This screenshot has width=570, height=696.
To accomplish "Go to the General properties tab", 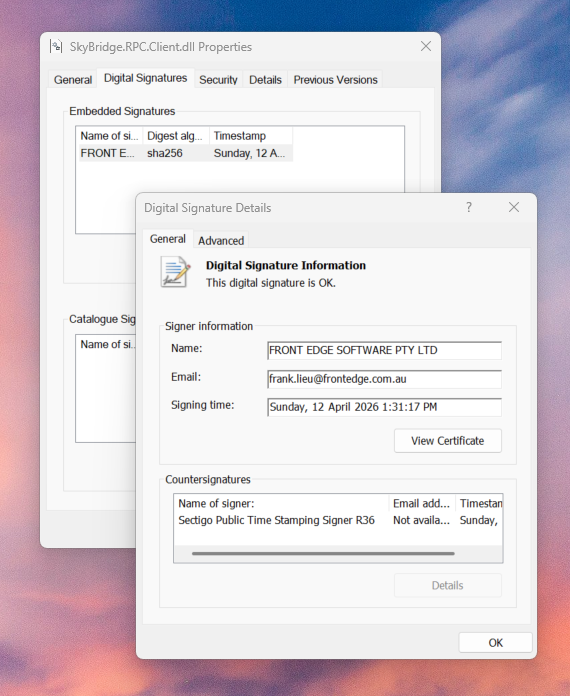I will point(73,80).
